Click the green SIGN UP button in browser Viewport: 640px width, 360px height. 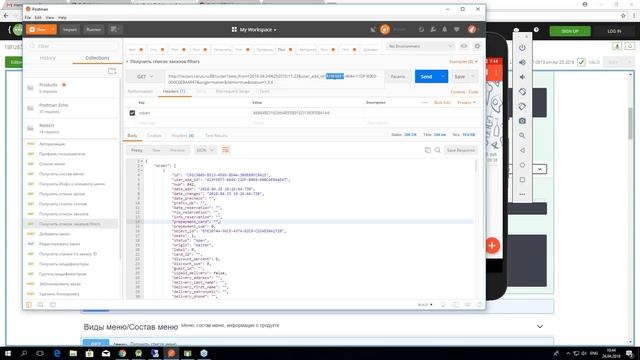(570, 31)
